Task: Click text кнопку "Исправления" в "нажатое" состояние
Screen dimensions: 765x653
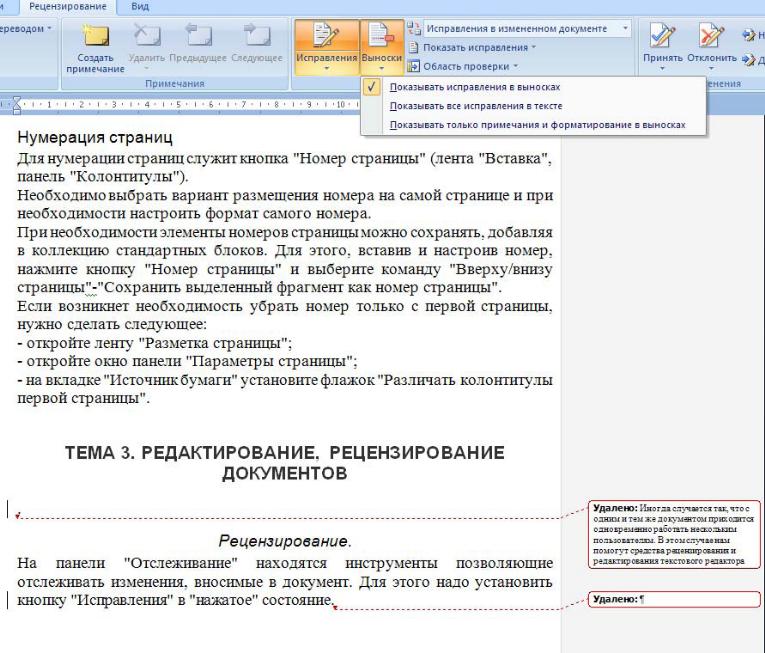Action: (175, 600)
